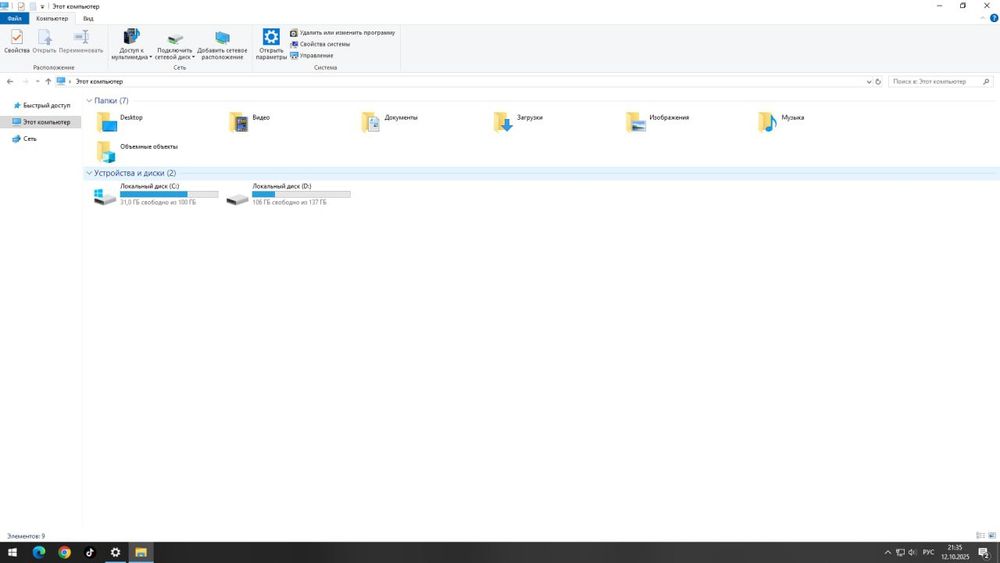The height and width of the screenshot is (563, 1000).
Task: Open the Файл tab
Action: pos(15,18)
